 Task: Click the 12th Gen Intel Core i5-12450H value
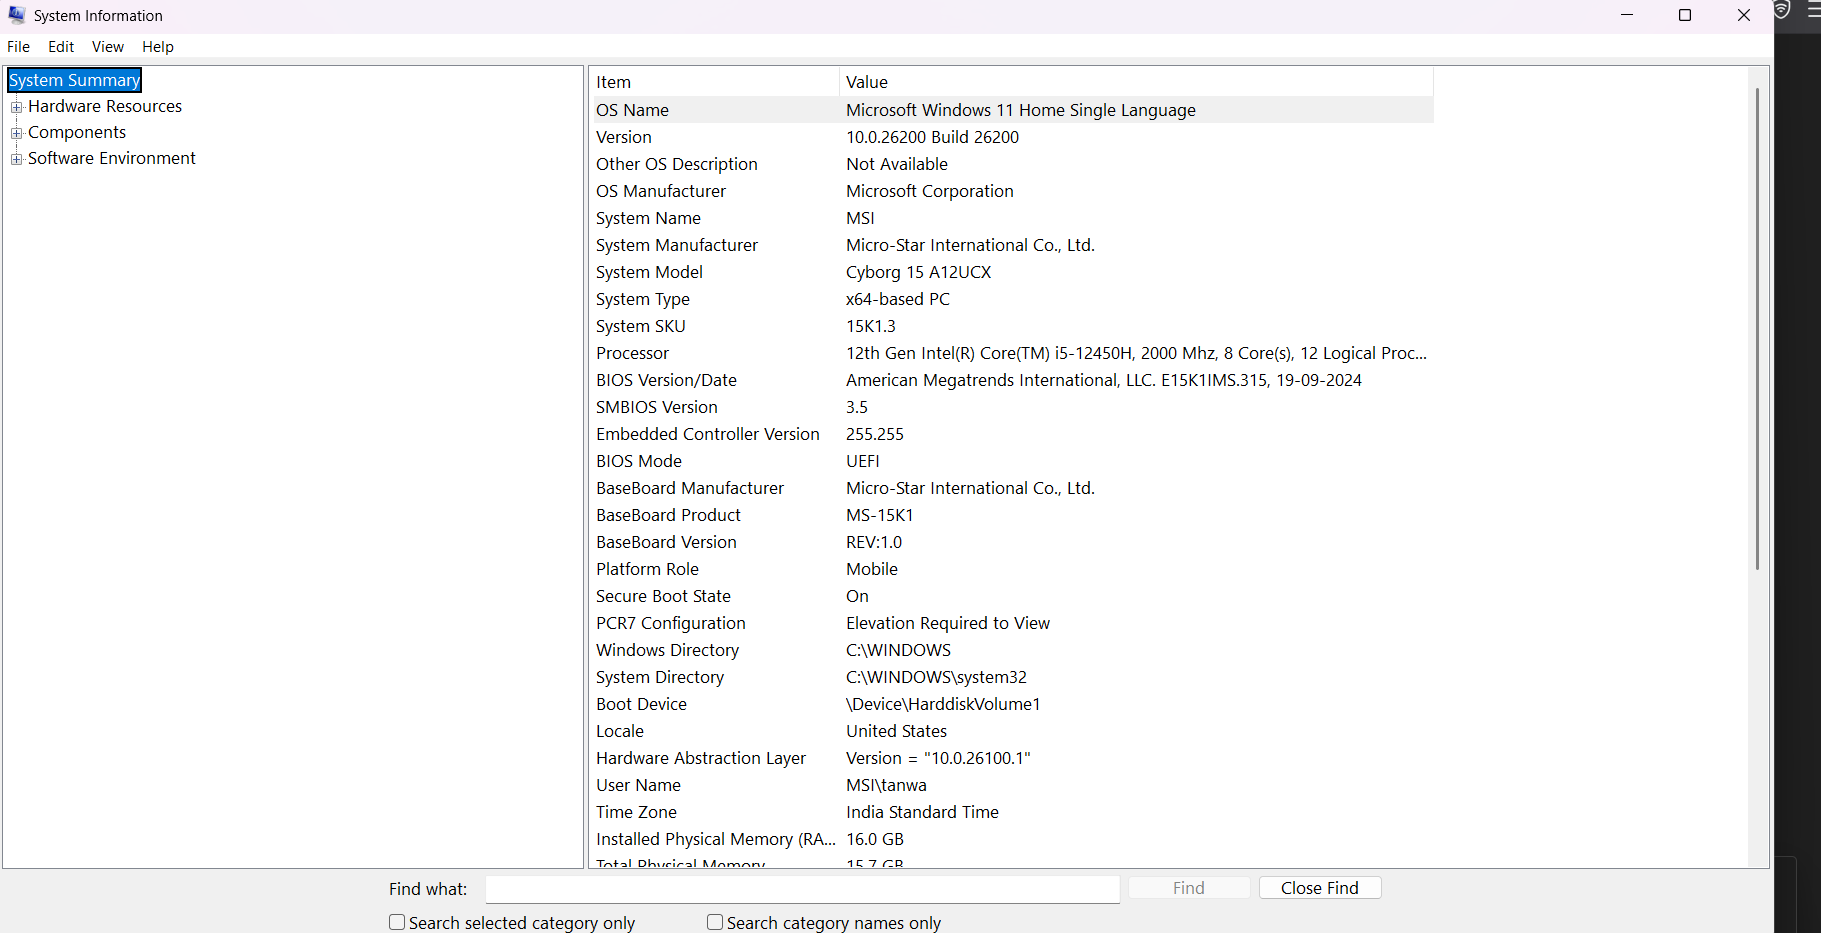[x=1137, y=353]
